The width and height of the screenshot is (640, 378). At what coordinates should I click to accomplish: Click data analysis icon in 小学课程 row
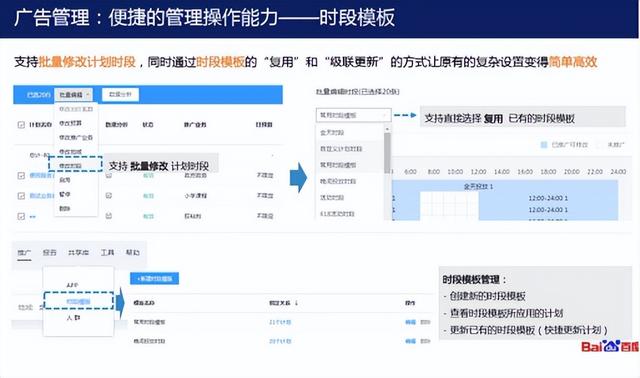pos(109,196)
